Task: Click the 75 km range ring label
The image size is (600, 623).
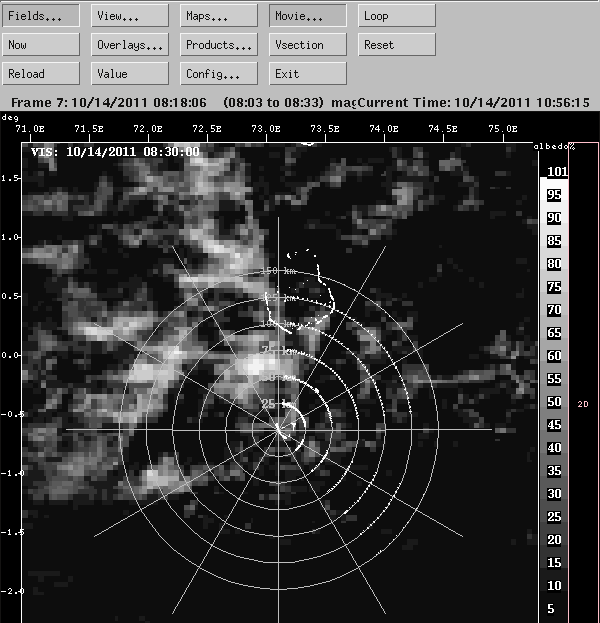Action: (279, 350)
